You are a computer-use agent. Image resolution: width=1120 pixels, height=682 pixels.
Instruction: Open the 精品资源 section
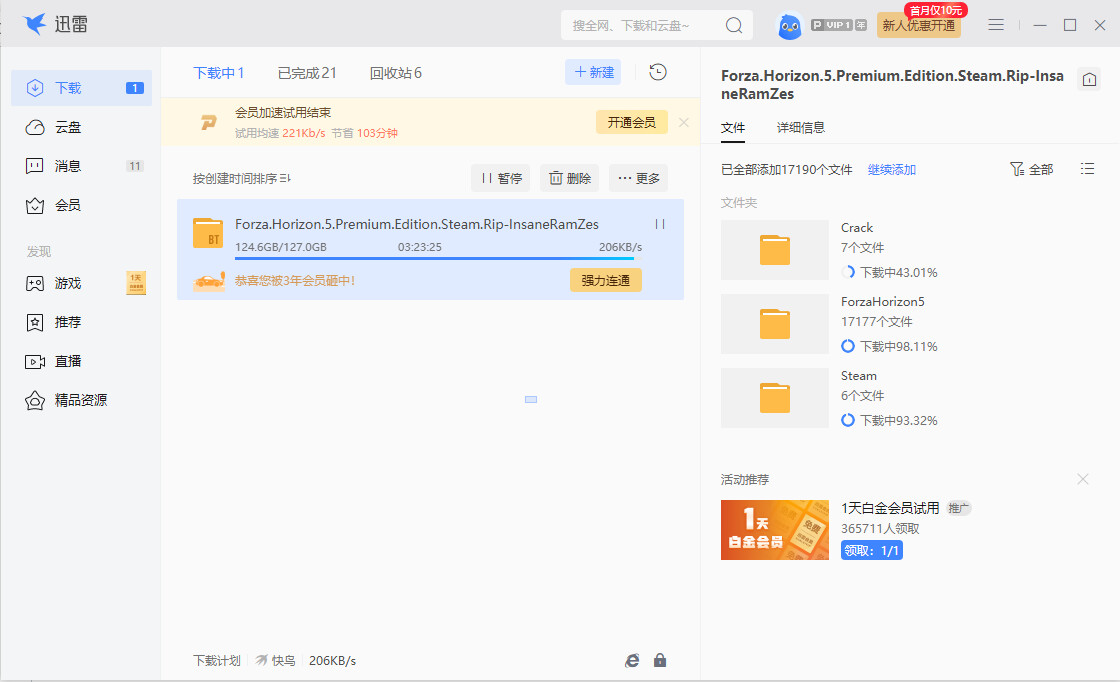tap(81, 400)
